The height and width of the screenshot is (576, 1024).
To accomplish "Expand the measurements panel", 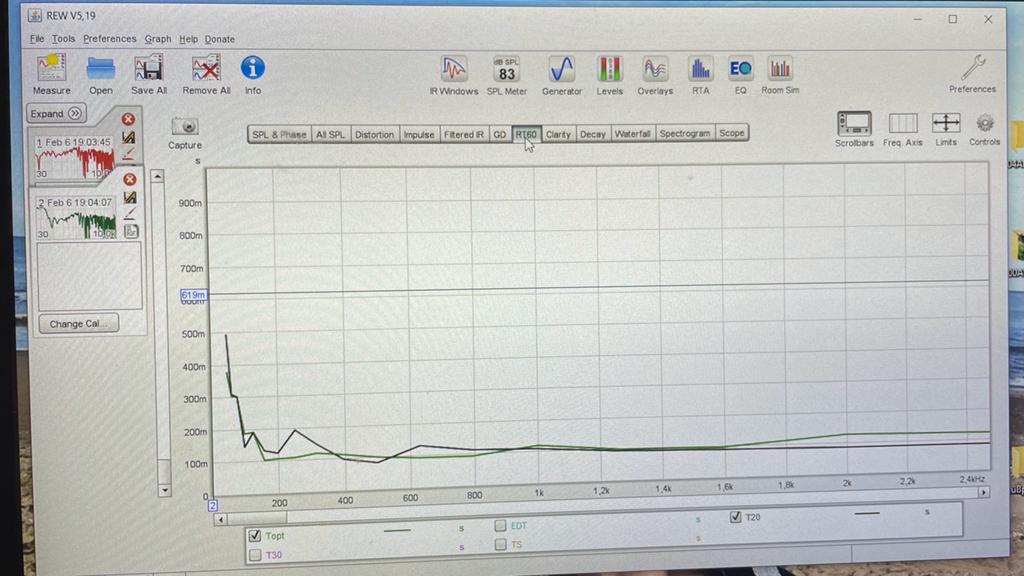I will [x=56, y=114].
